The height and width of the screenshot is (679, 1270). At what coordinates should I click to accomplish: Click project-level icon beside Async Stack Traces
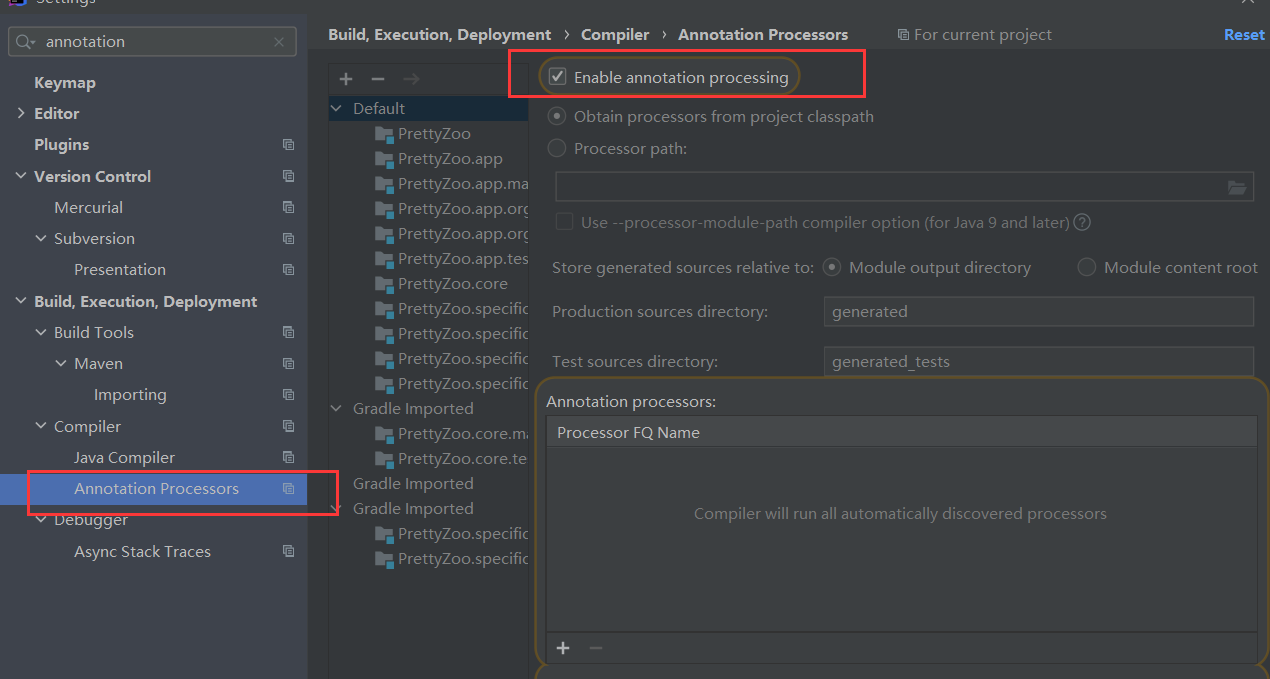(x=288, y=551)
